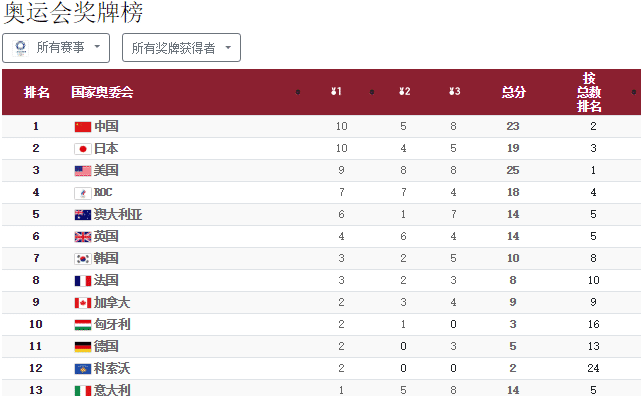Click the ROC emblem icon

coord(83,193)
